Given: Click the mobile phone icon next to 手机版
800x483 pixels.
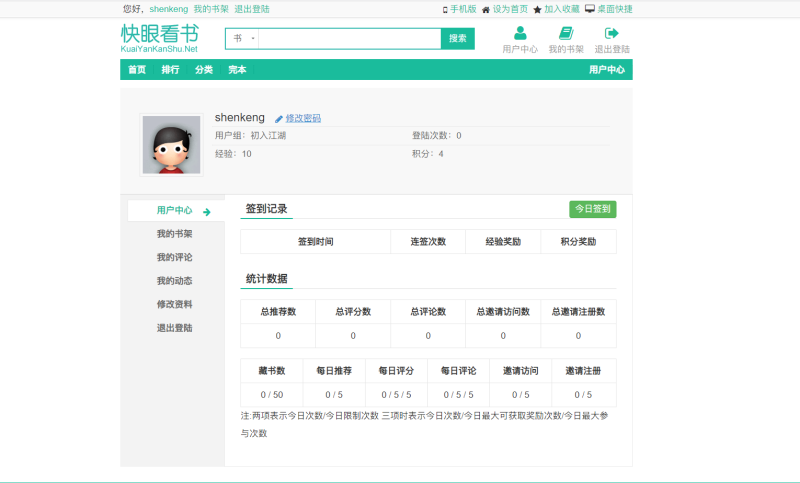Looking at the screenshot, I should tap(445, 10).
